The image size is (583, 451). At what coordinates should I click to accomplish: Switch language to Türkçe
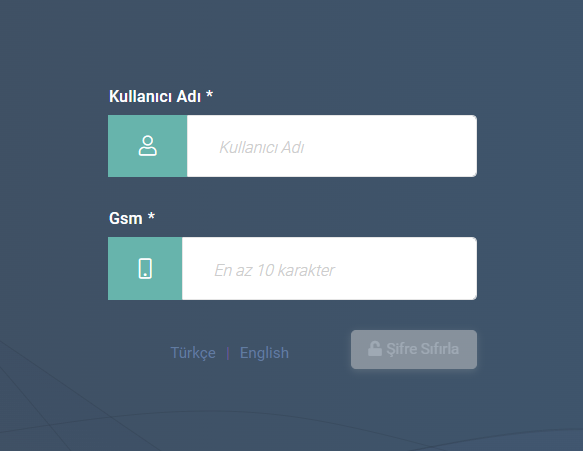click(193, 353)
